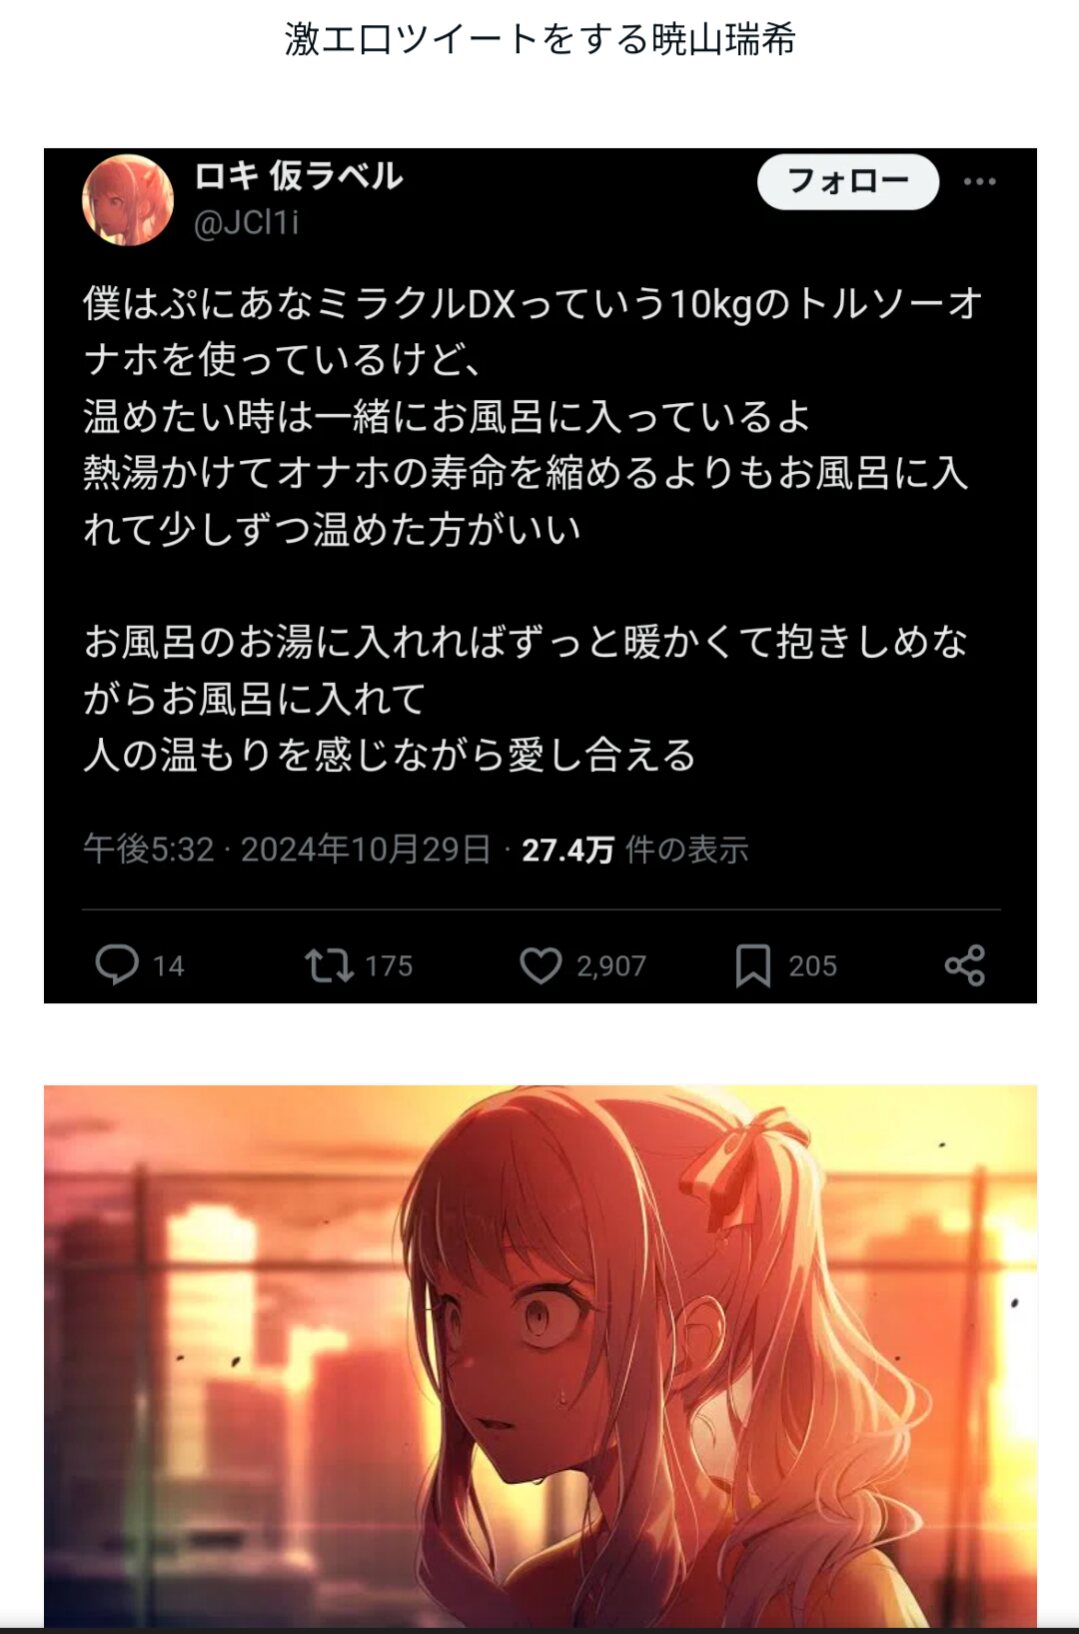The height and width of the screenshot is (1634, 1079).
Task: Click the reply speech bubble icon
Action: [116, 965]
